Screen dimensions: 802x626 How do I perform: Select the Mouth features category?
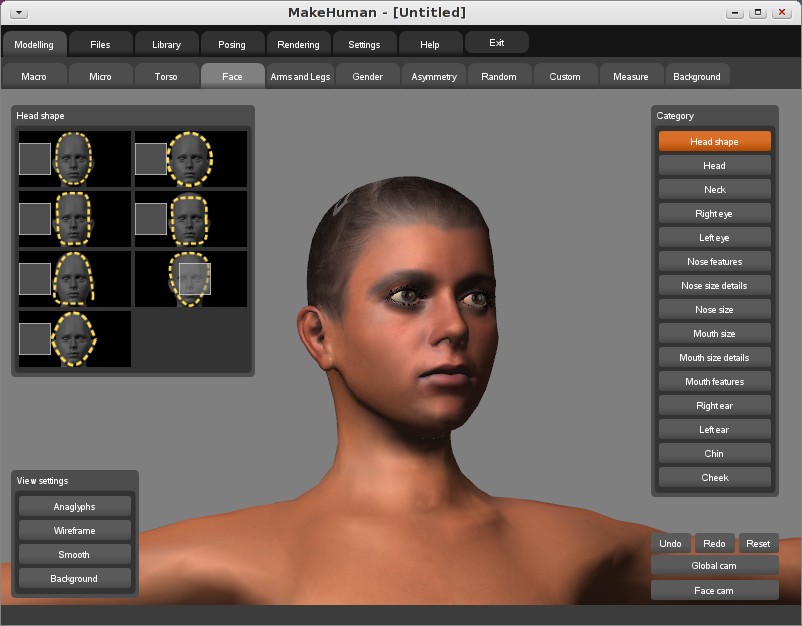715,382
